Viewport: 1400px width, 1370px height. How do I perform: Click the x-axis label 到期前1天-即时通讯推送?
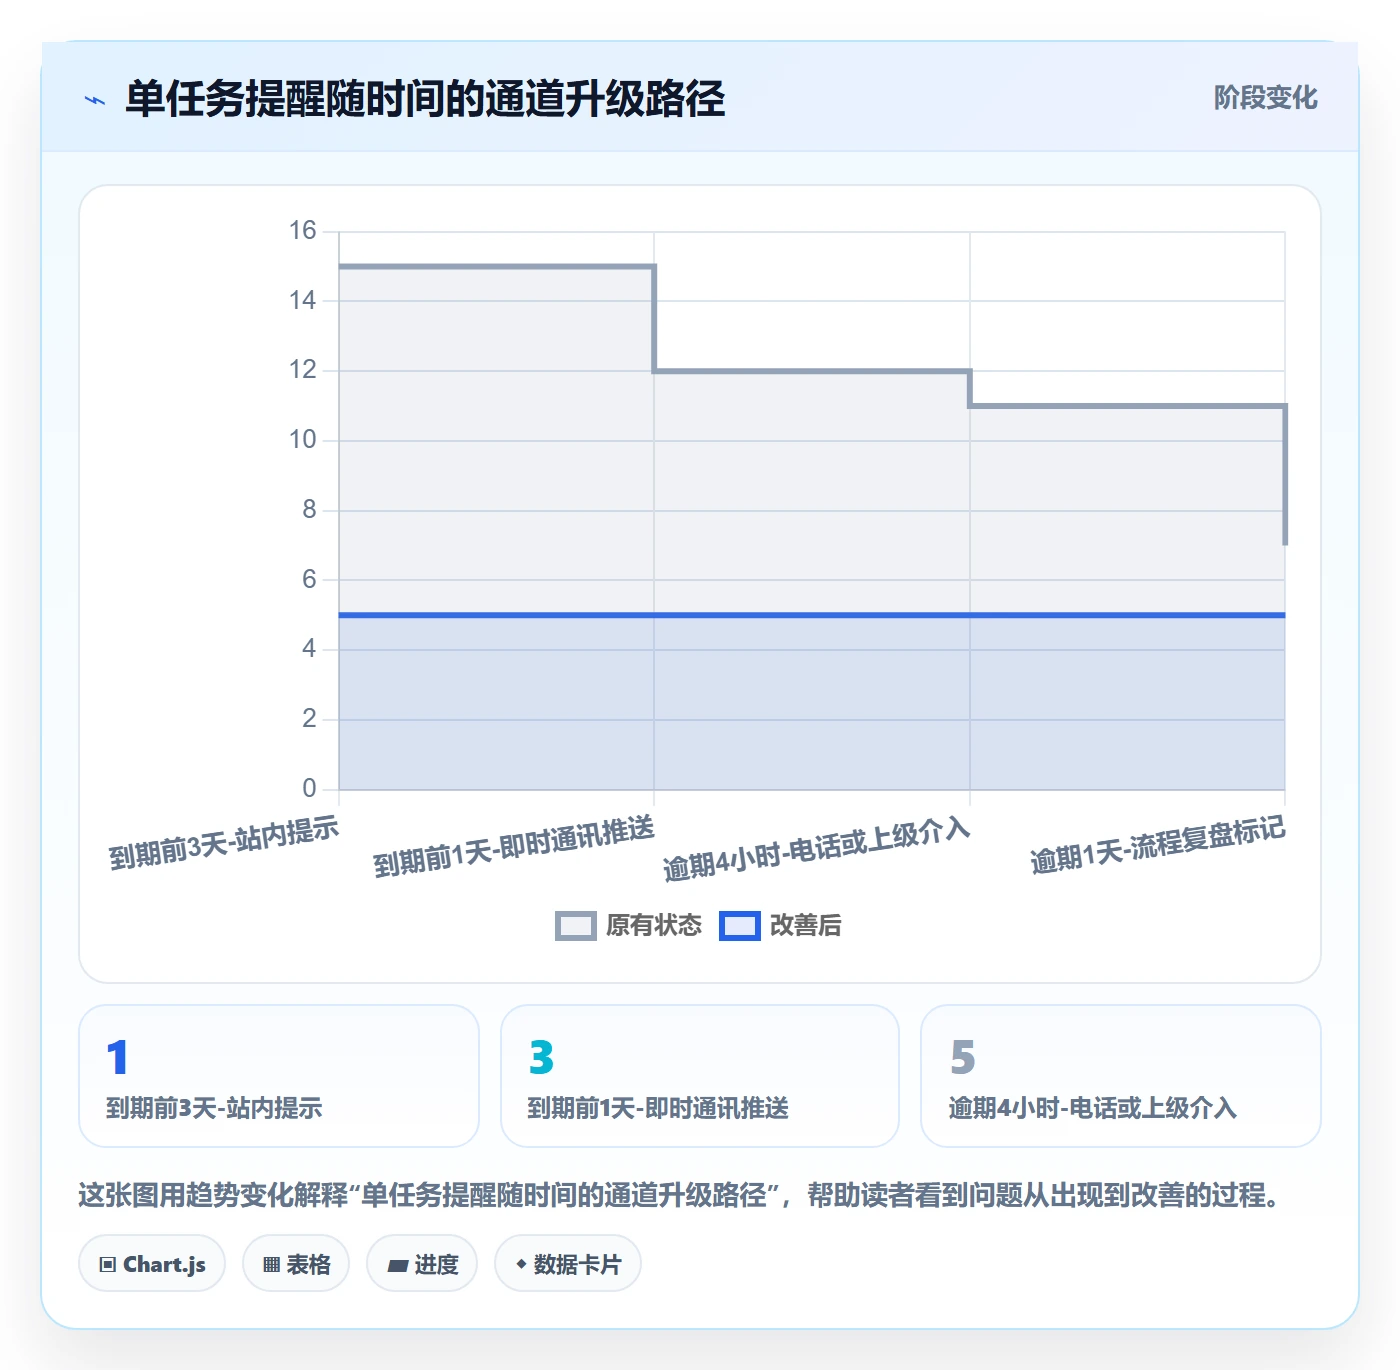pos(514,846)
